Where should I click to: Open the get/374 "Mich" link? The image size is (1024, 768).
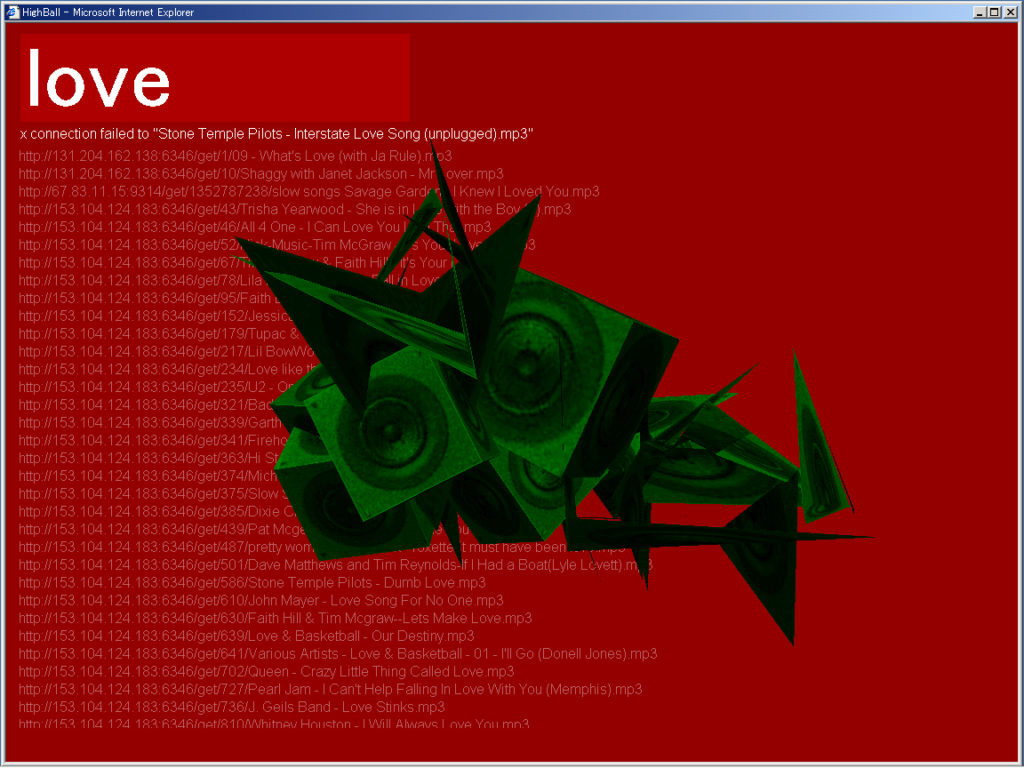tap(149, 476)
